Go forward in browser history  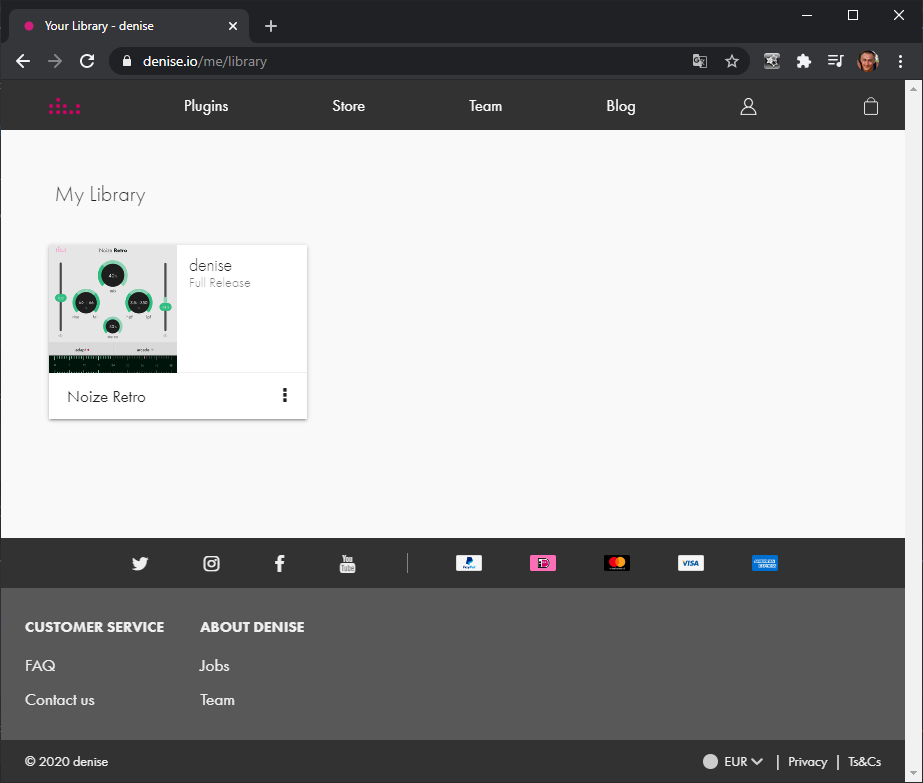55,61
